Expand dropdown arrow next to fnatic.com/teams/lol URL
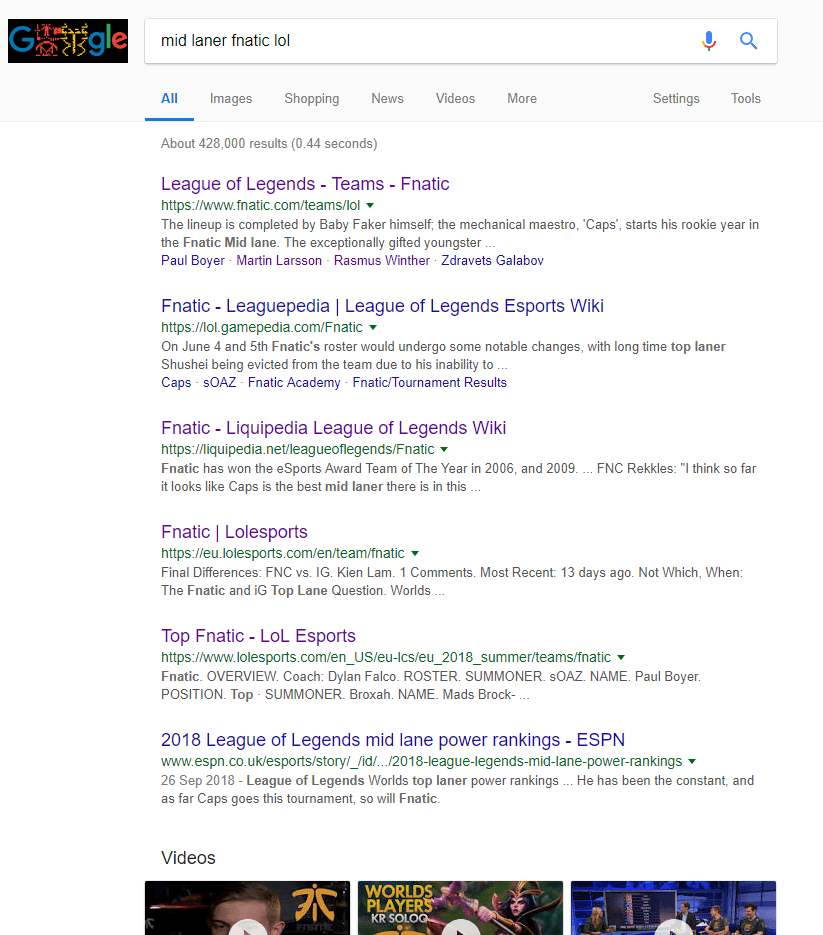823x935 pixels. (370, 205)
